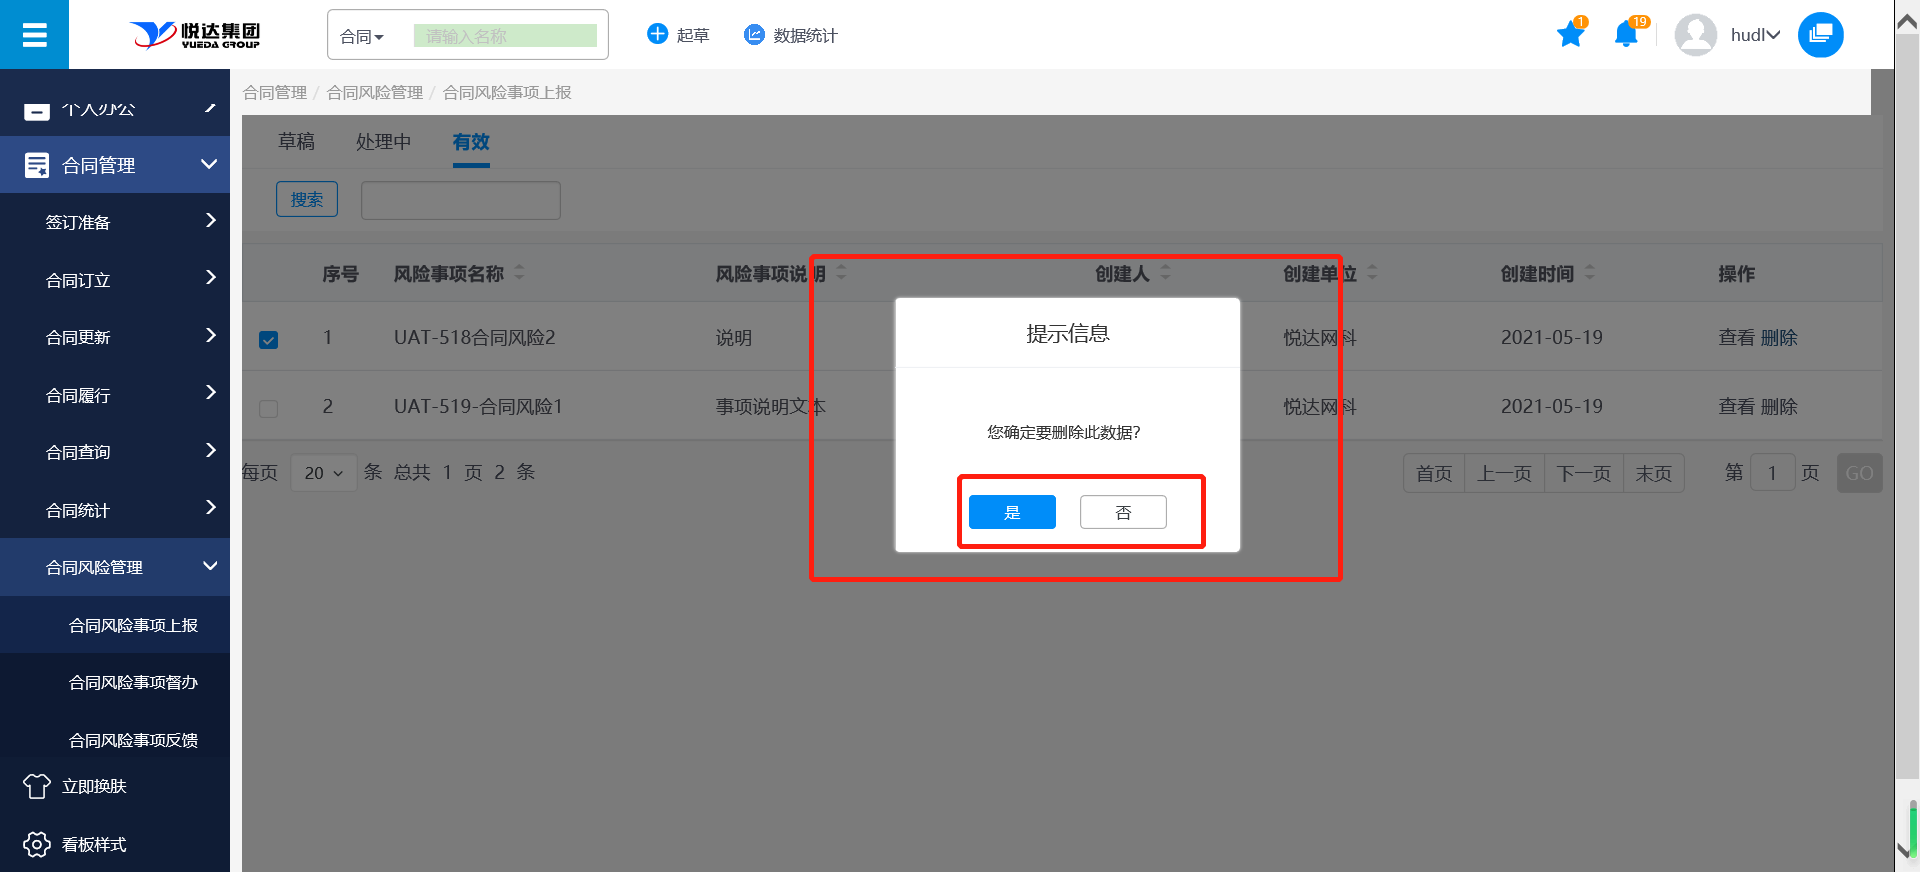Collapse the 合同风险管理 sidebar section
Image resolution: width=1920 pixels, height=872 pixels.
pyautogui.click(x=115, y=567)
